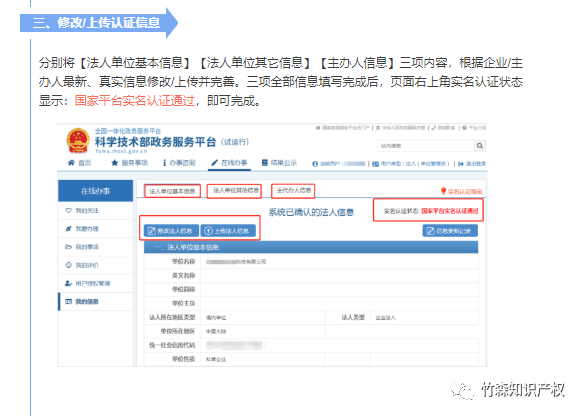Click the 企业法人 value cell
Image resolution: width=583 pixels, height=416 pixels.
coord(386,318)
